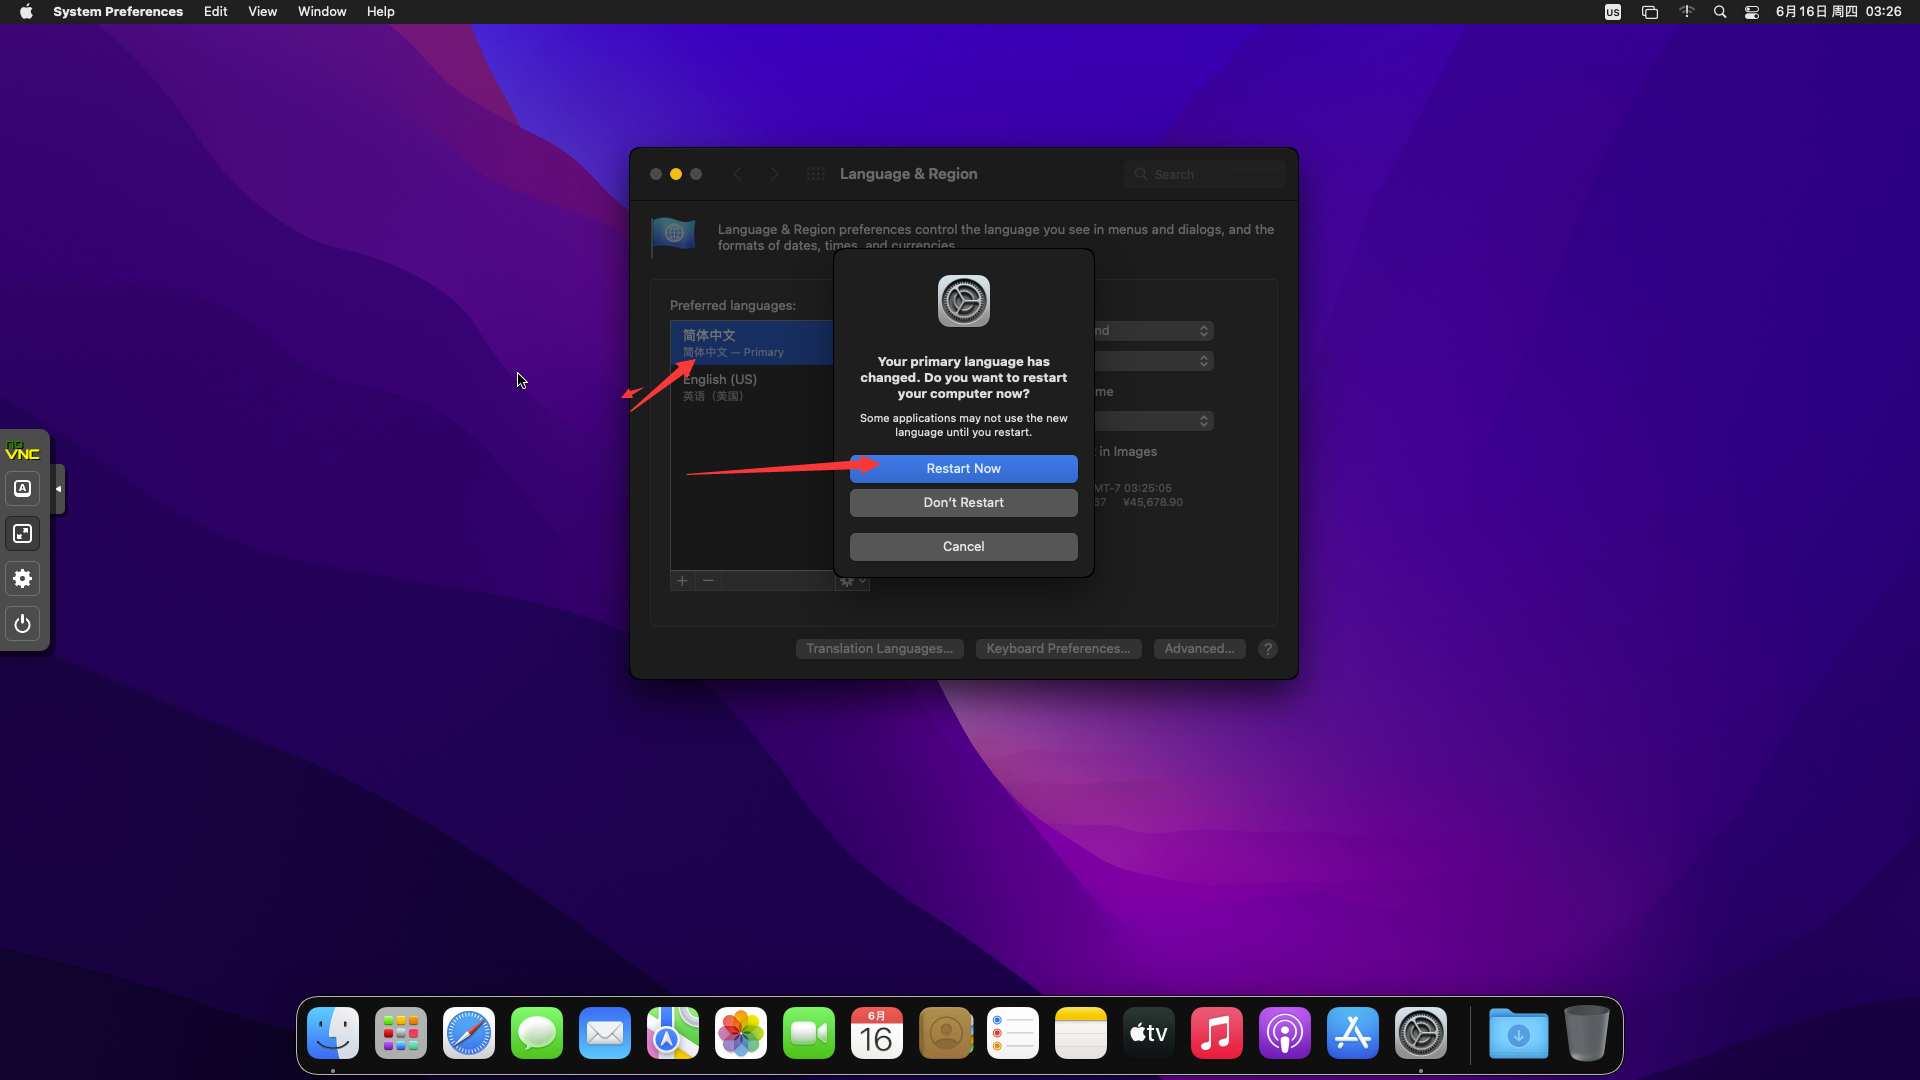Open the US input source menu

pos(1613,12)
